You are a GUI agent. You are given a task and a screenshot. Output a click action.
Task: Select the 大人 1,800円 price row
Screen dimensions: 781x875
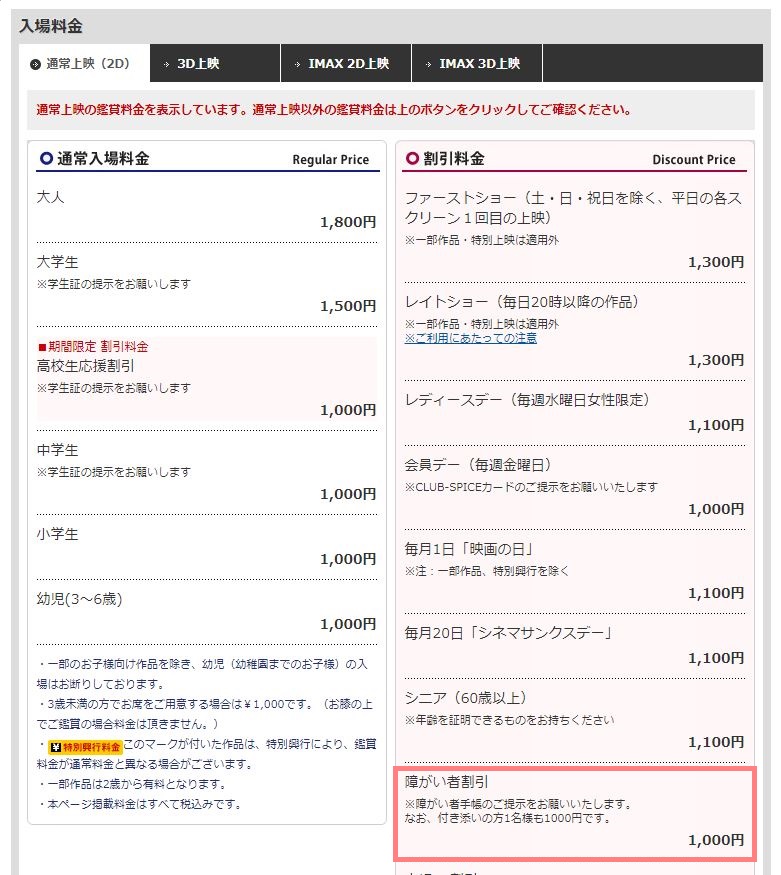click(206, 210)
